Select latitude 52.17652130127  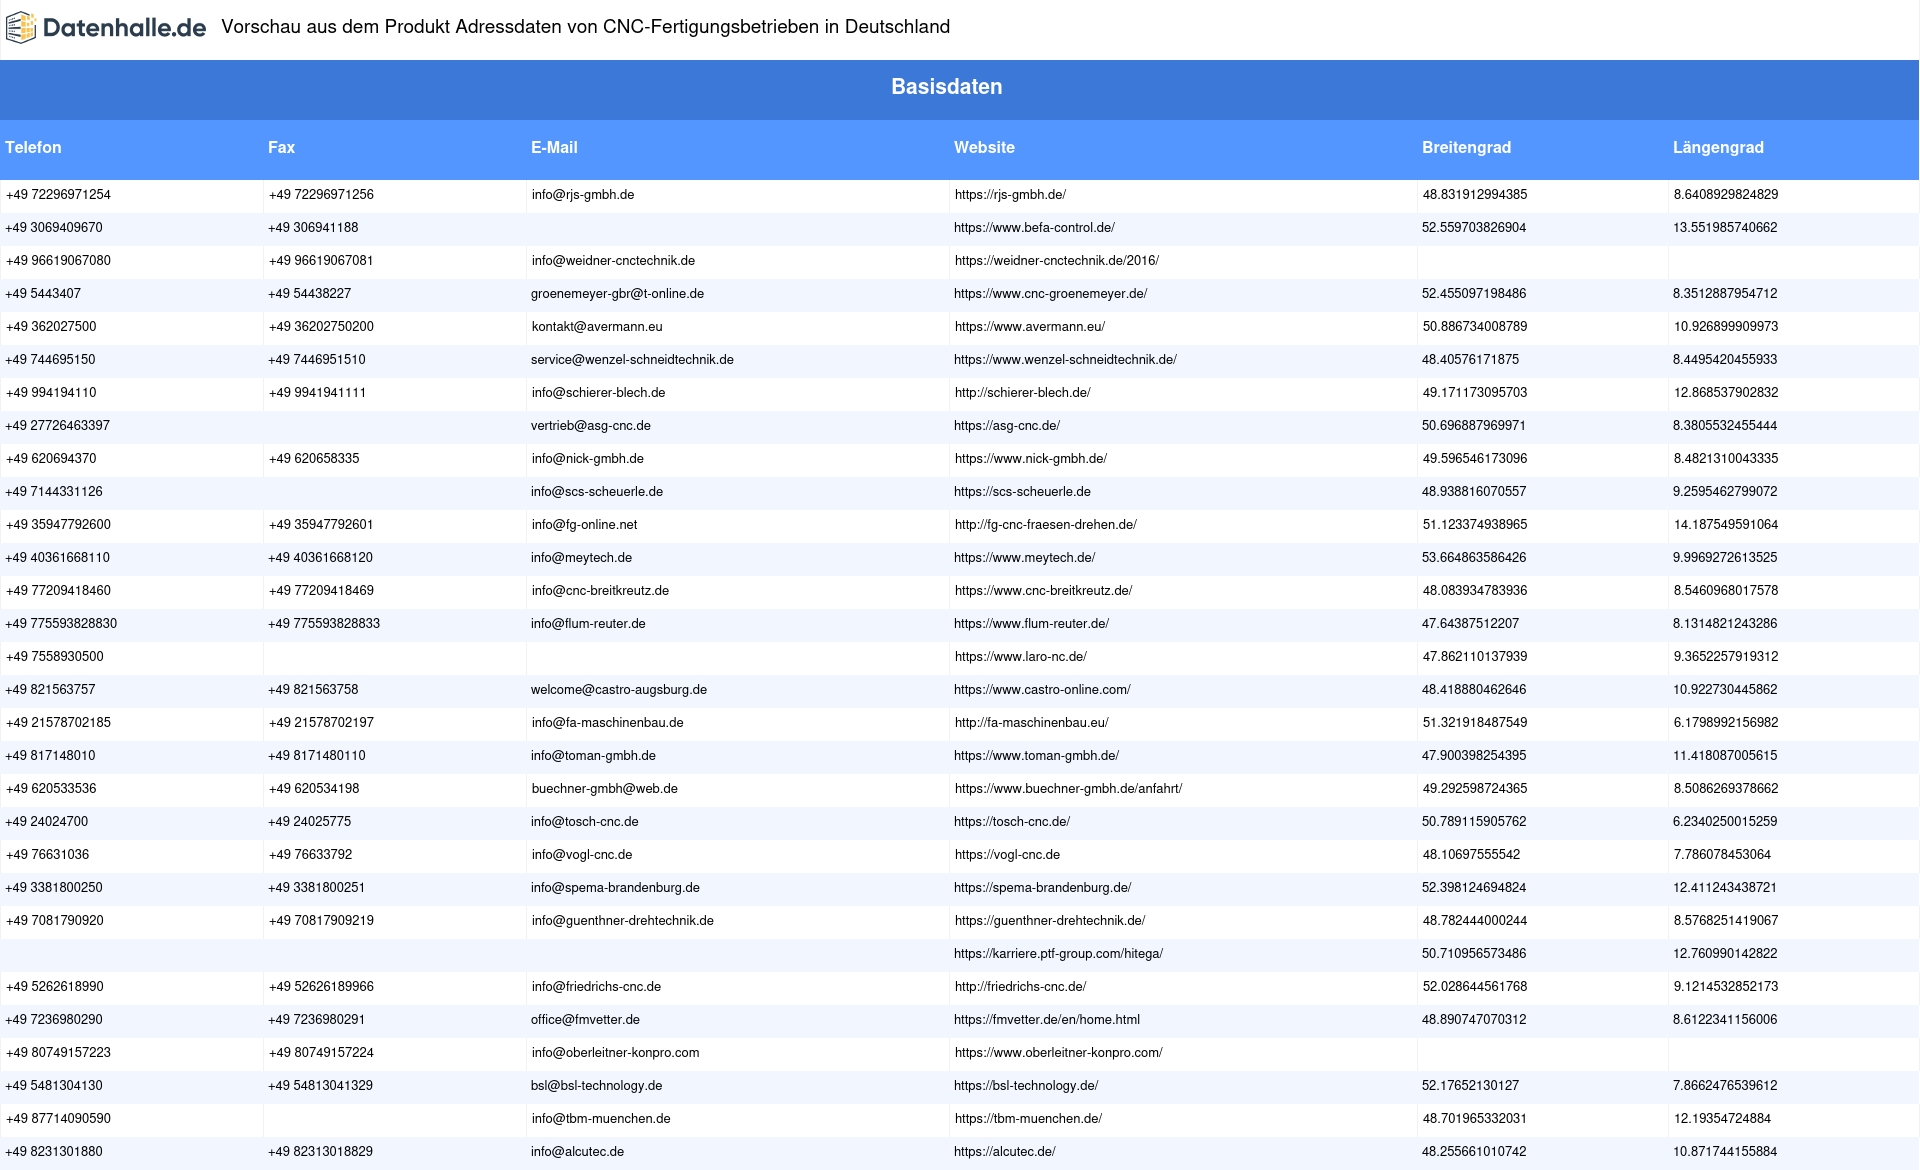pyautogui.click(x=1470, y=1086)
